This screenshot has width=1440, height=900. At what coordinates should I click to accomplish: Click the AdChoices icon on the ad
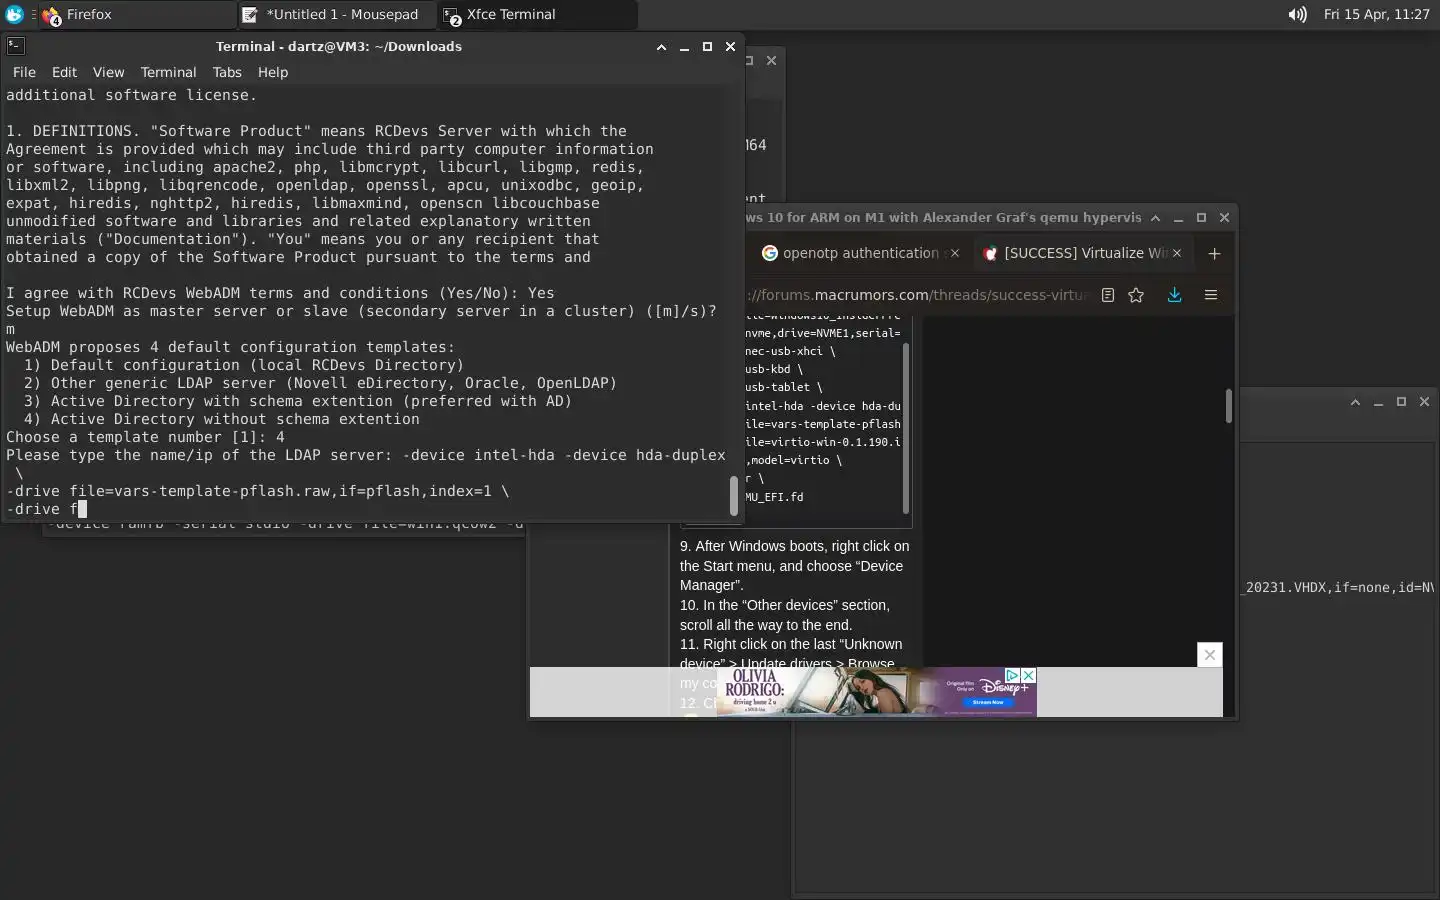click(x=1012, y=676)
